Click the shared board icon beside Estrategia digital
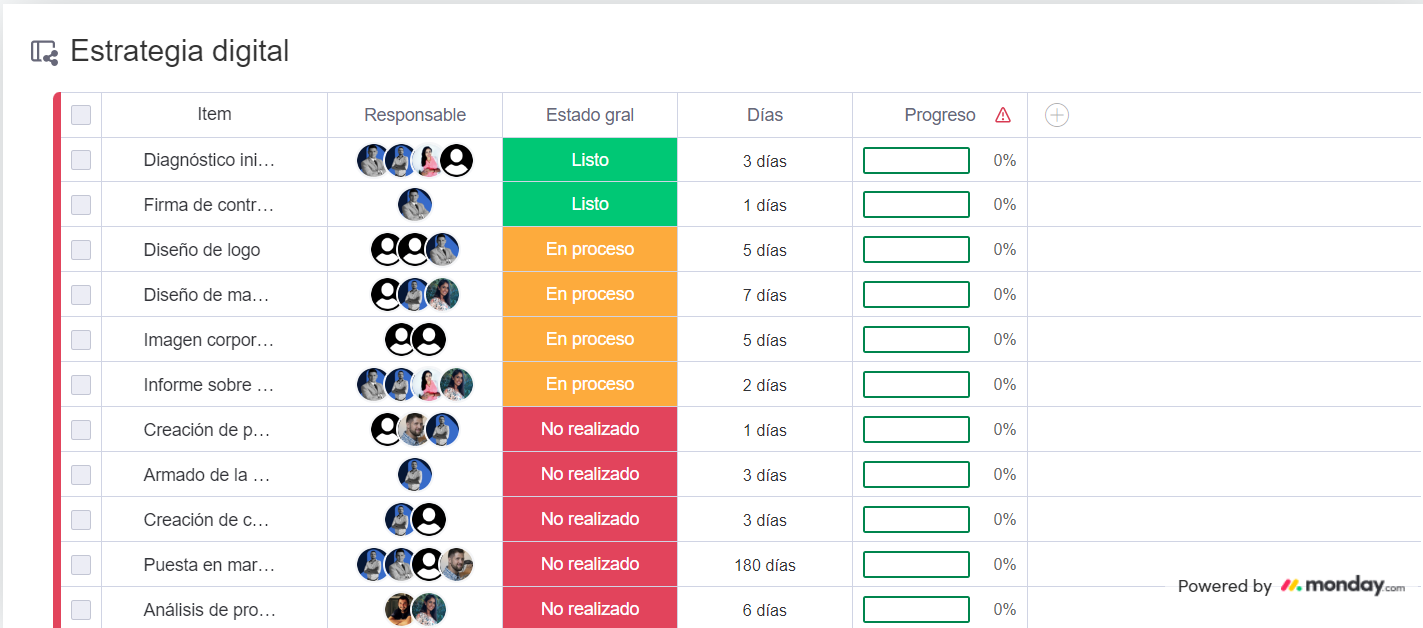The image size is (1423, 628). [x=44, y=52]
